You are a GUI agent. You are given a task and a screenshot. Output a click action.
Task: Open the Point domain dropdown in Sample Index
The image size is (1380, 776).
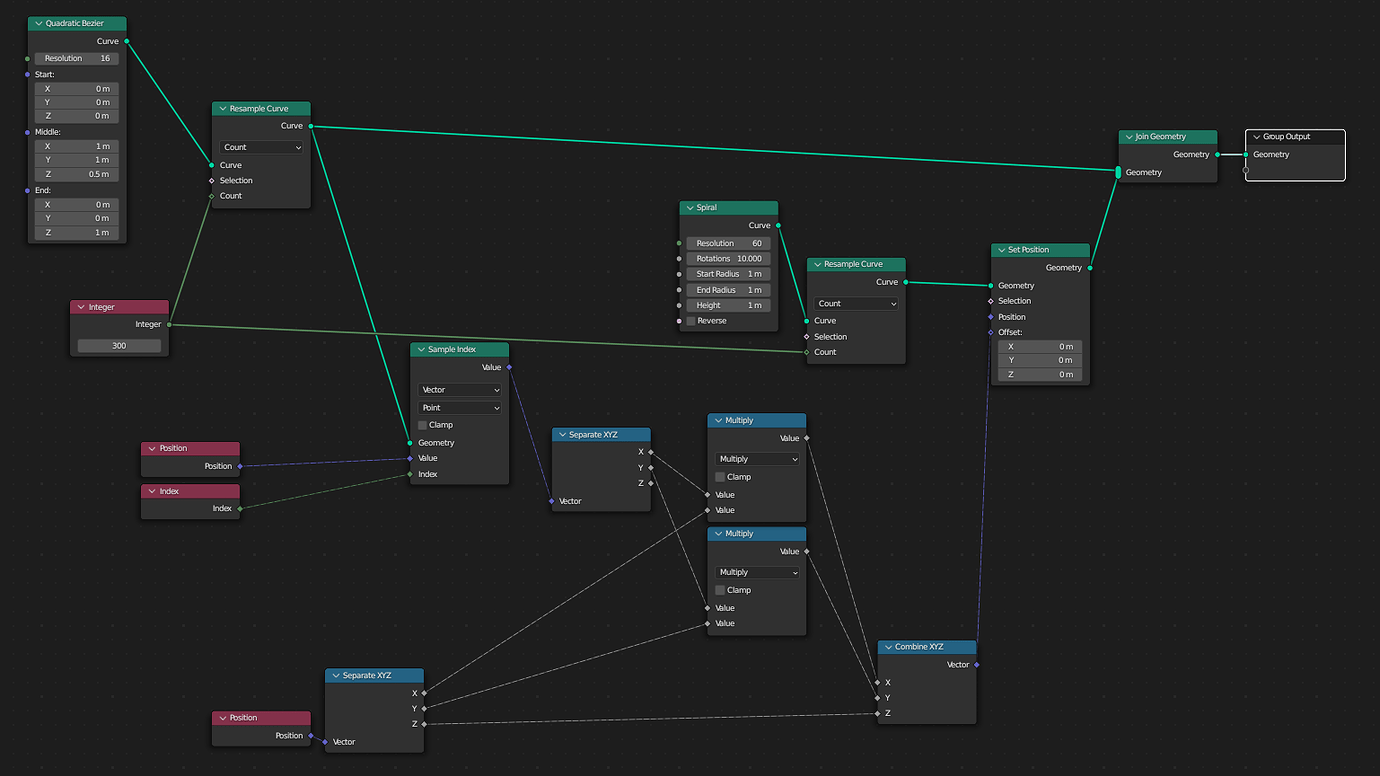[x=460, y=408]
